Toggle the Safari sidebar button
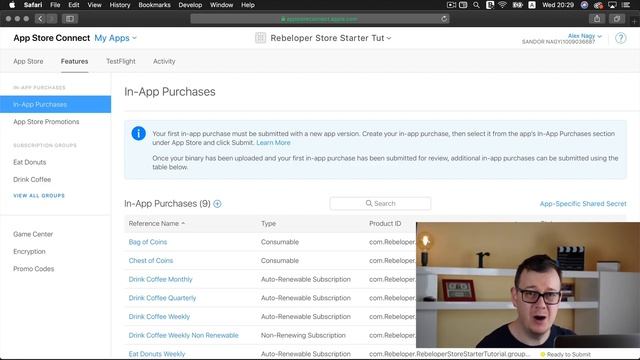Viewport: 640px width, 360px height. [70, 19]
